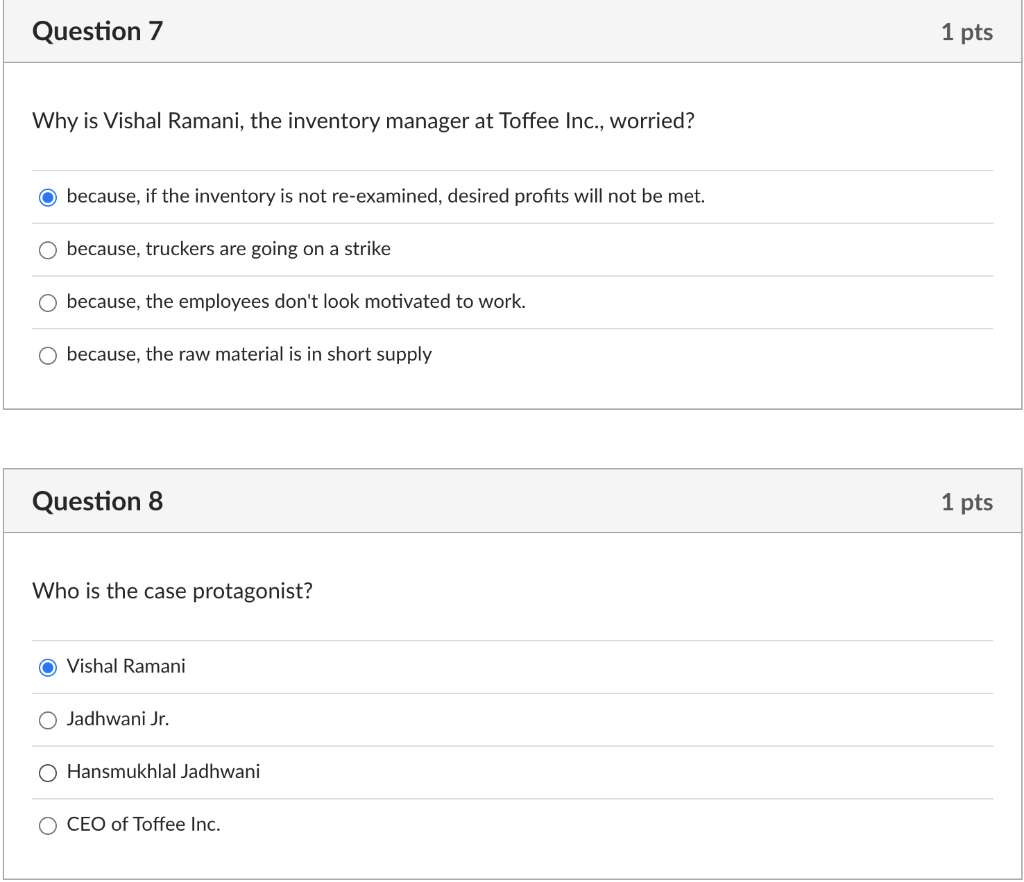This screenshot has width=1024, height=882.
Task: Choose the truckers going on strike radio button
Action: [x=48, y=250]
